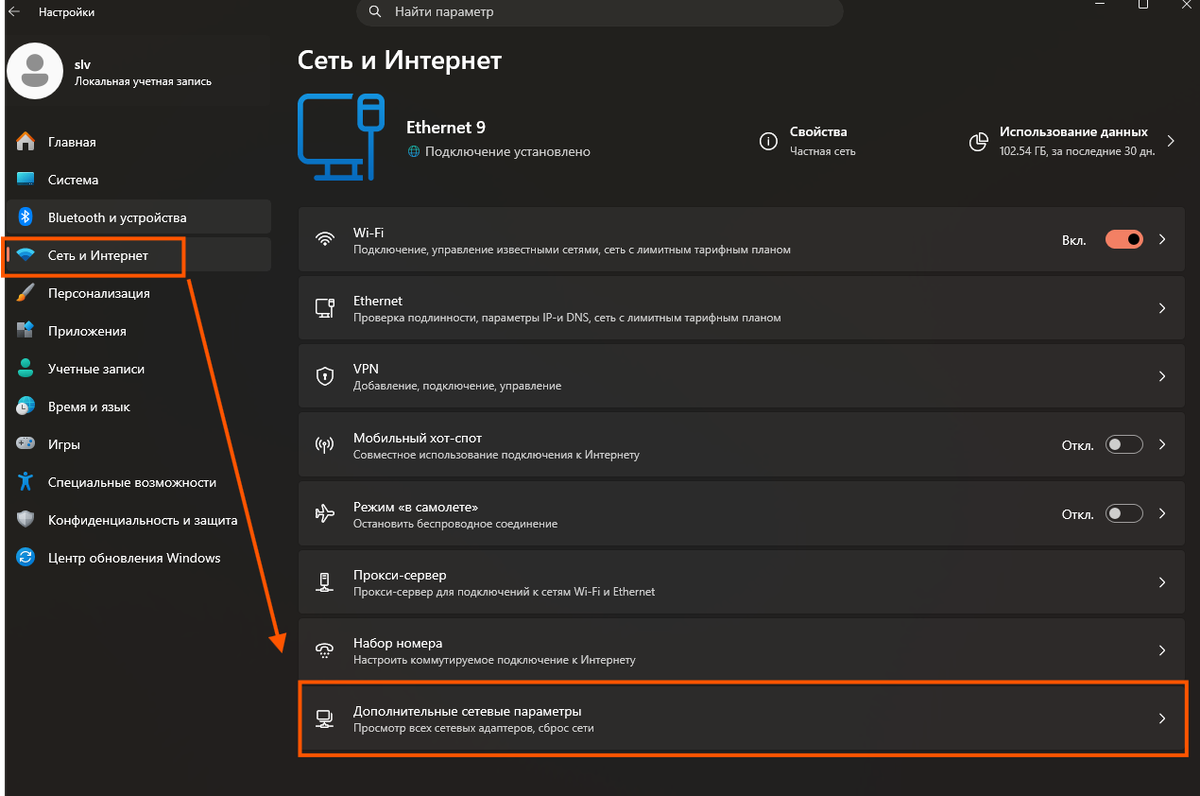This screenshot has width=1200, height=796.
Task: Click the Ethernet row monitor icon
Action: point(324,308)
